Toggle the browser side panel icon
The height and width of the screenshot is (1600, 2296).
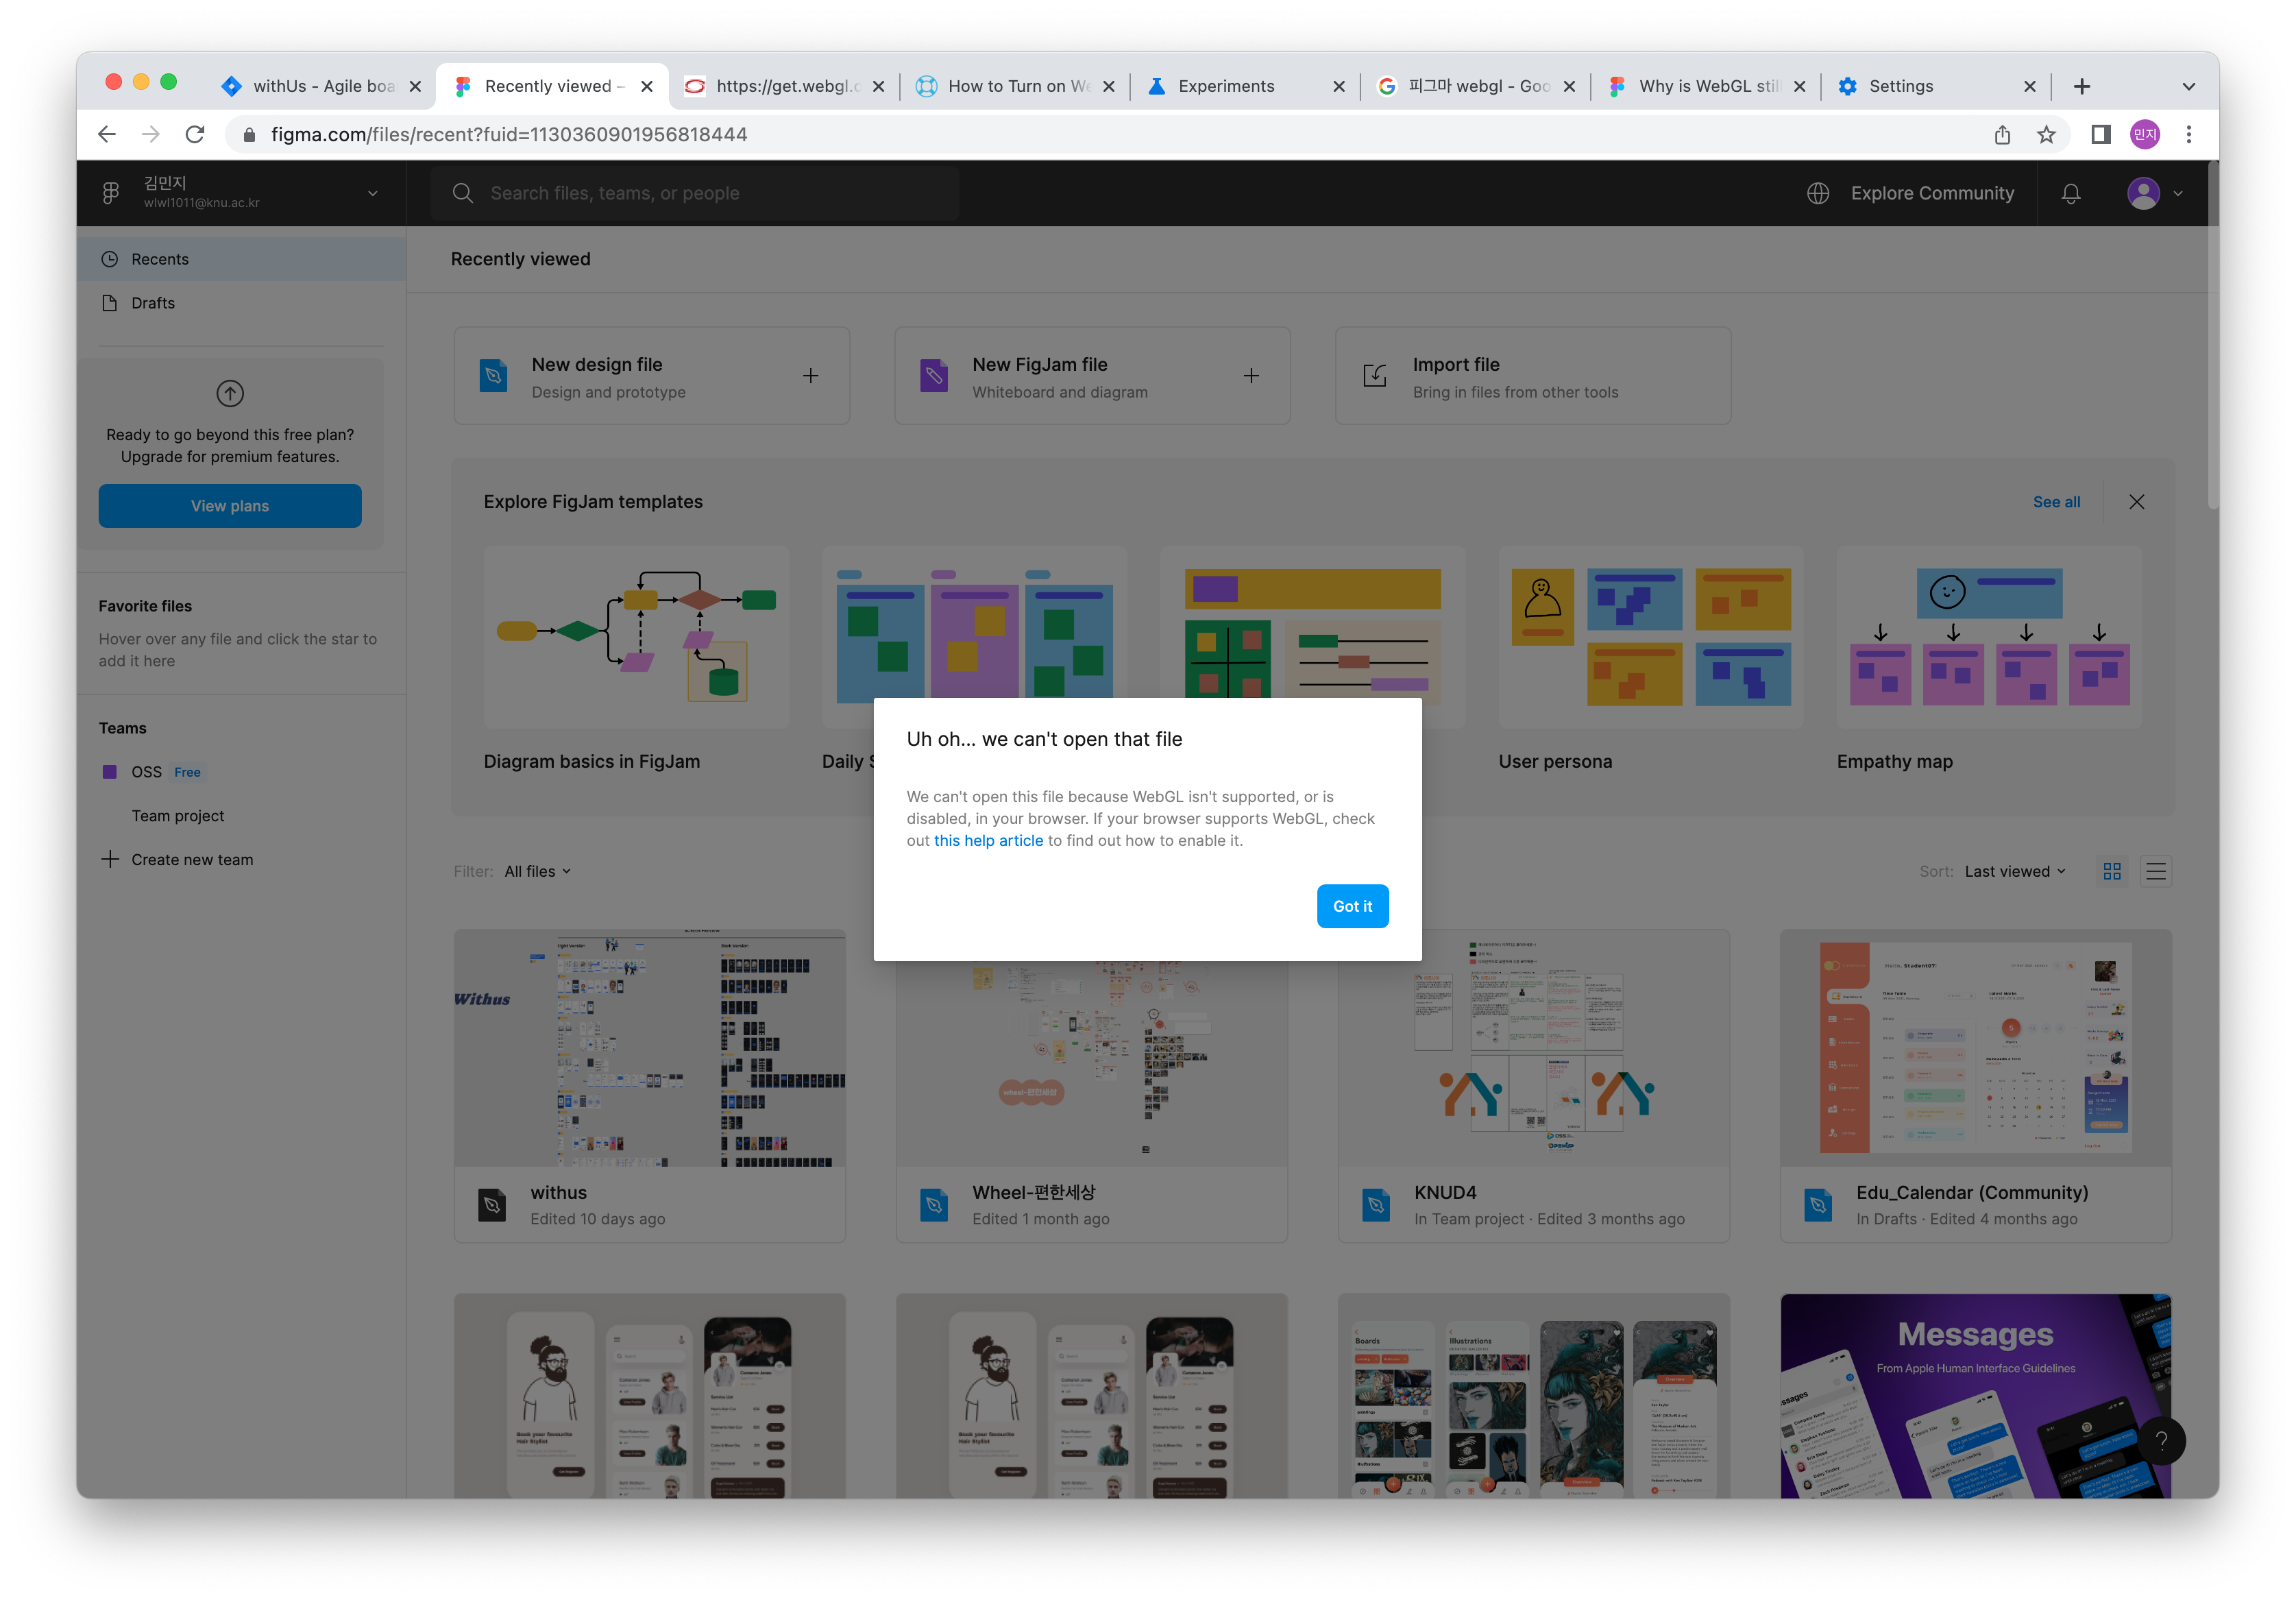click(2101, 134)
